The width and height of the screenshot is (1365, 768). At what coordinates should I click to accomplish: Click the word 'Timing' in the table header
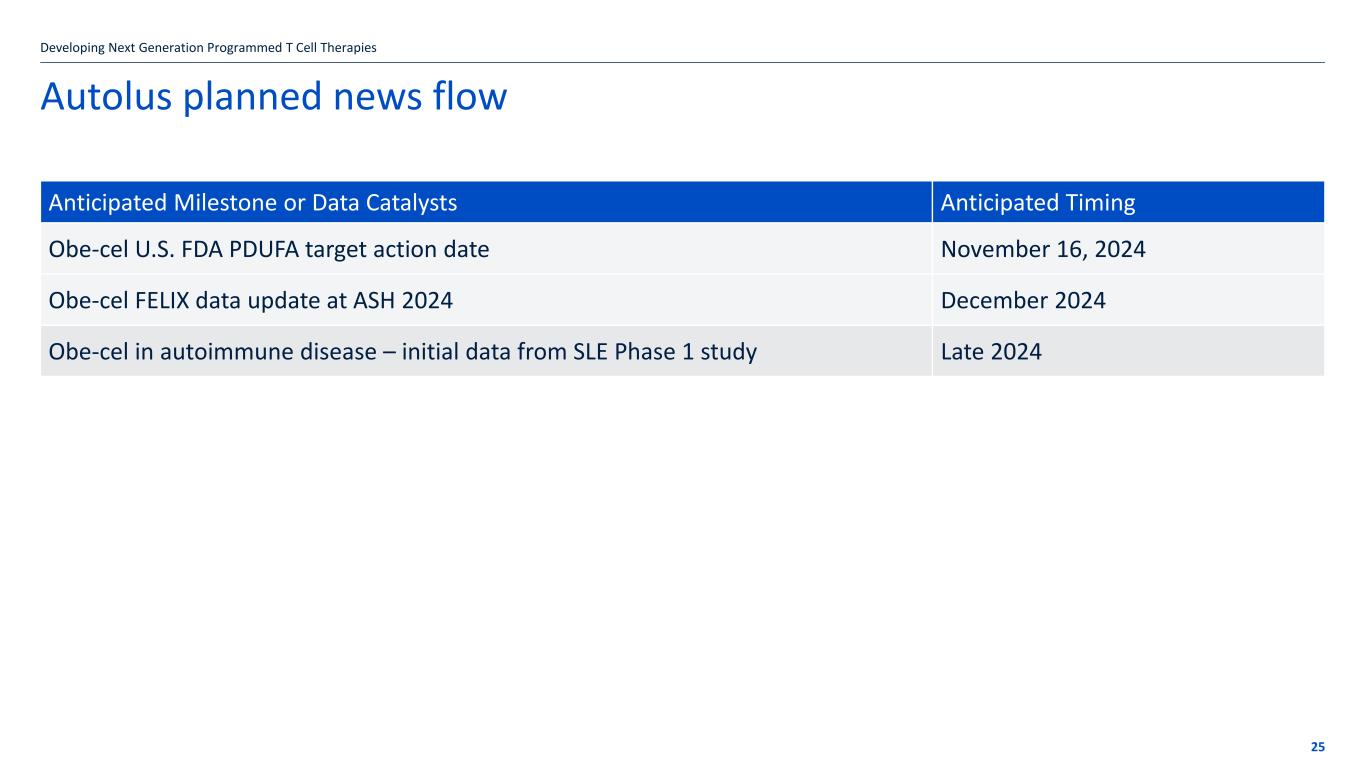[1099, 203]
